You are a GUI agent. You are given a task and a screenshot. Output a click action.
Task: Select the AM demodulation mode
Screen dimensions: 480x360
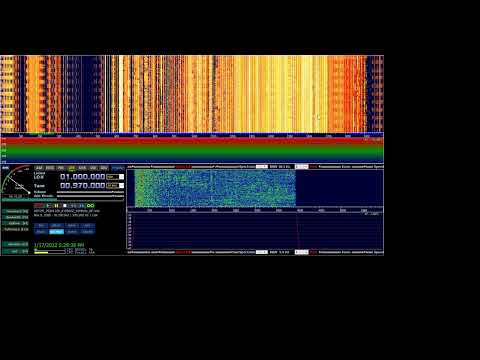click(x=39, y=168)
